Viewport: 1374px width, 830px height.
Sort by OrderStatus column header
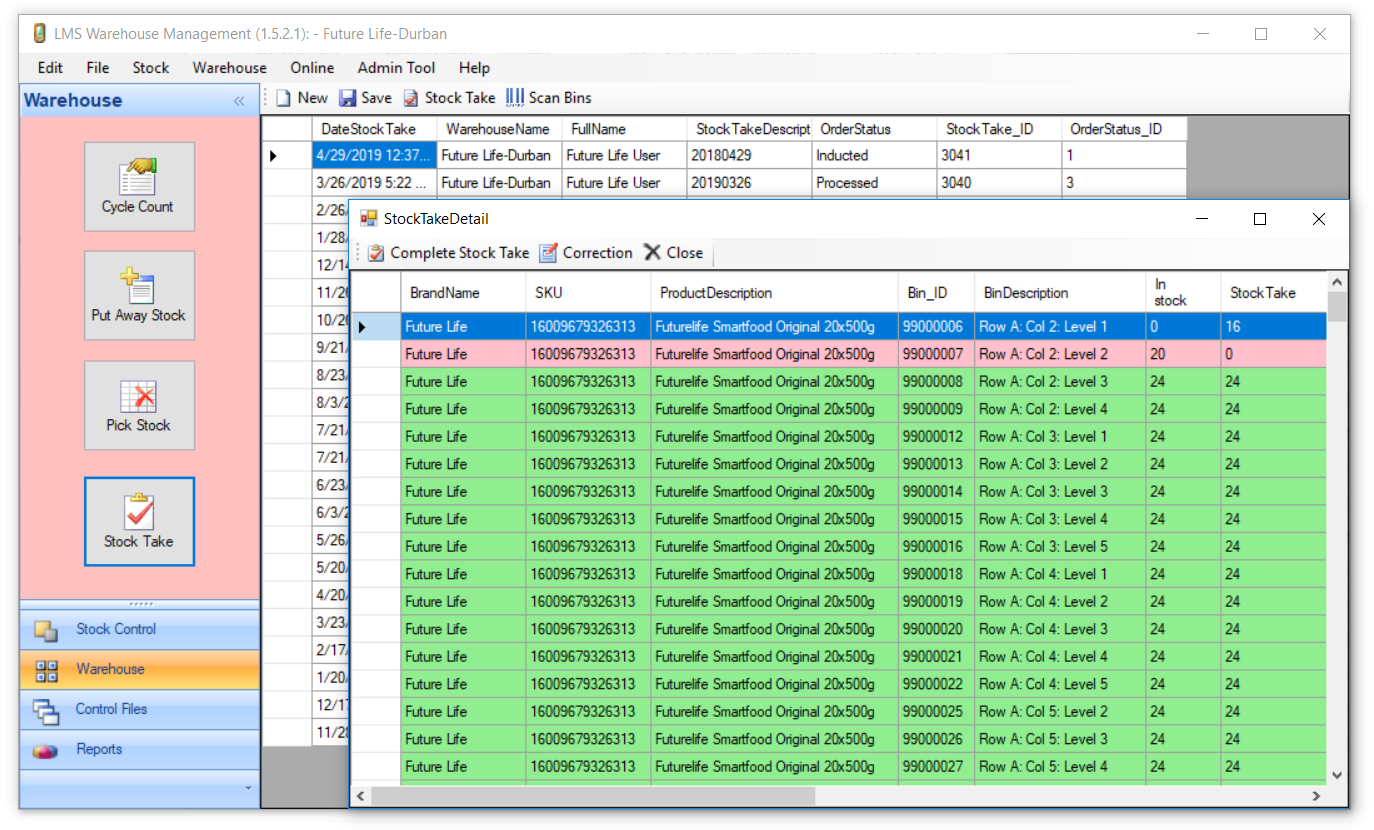coord(874,129)
